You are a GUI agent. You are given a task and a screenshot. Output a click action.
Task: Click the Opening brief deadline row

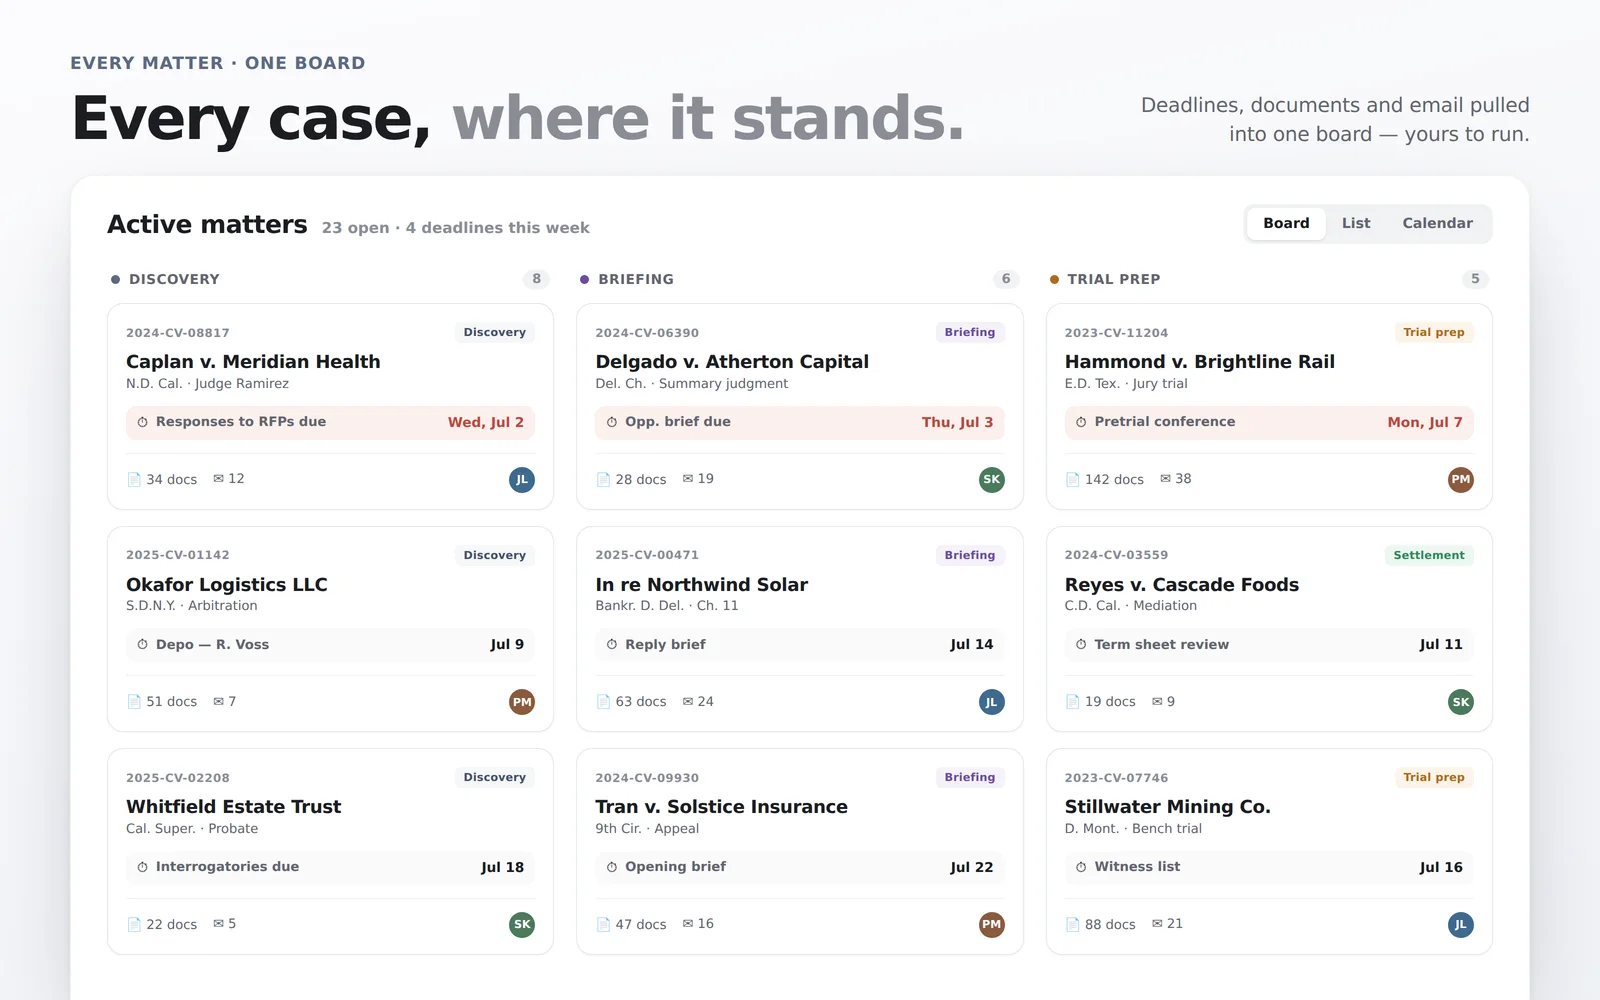(800, 867)
